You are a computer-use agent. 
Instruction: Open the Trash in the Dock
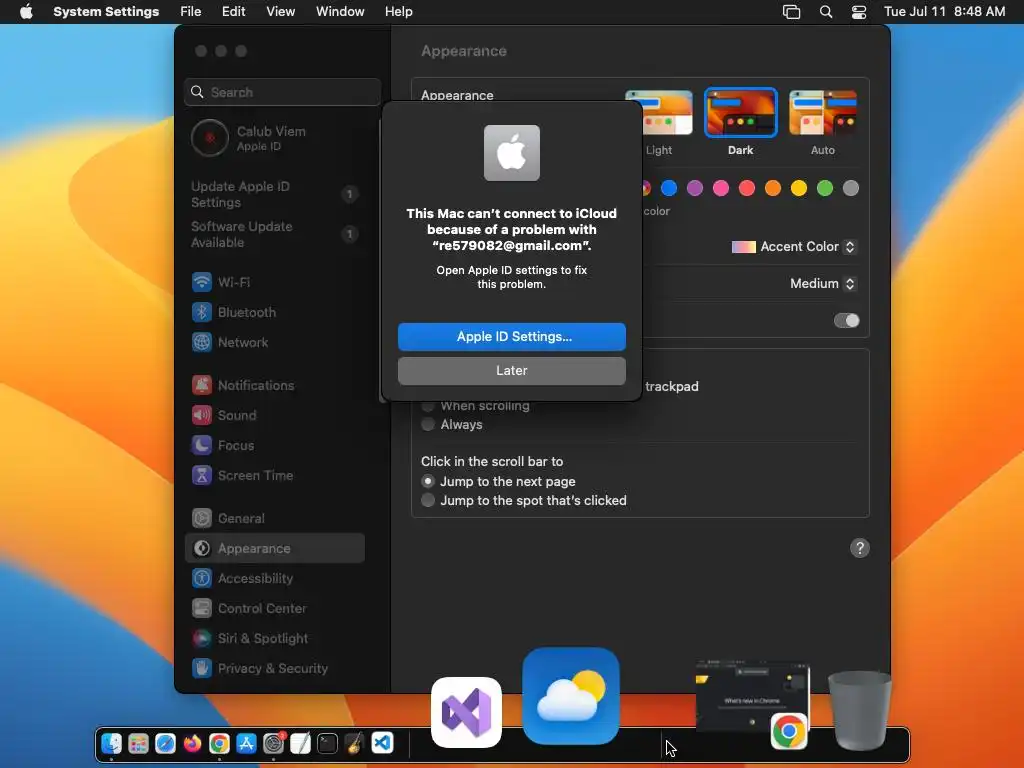pyautogui.click(x=860, y=711)
